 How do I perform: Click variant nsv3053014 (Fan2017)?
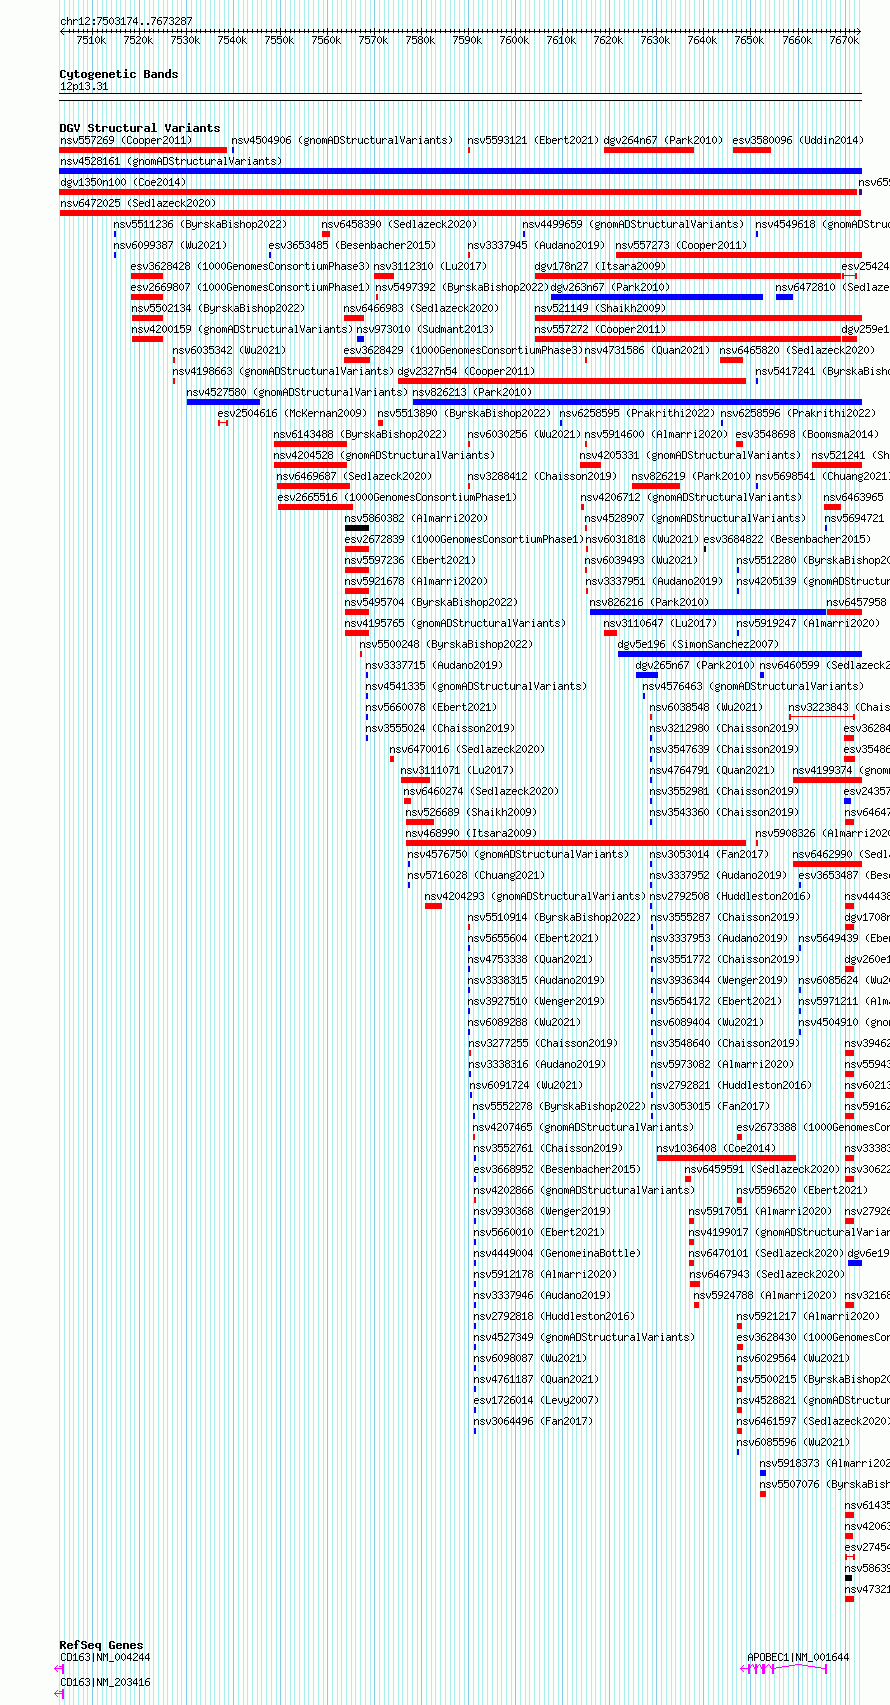click(709, 854)
